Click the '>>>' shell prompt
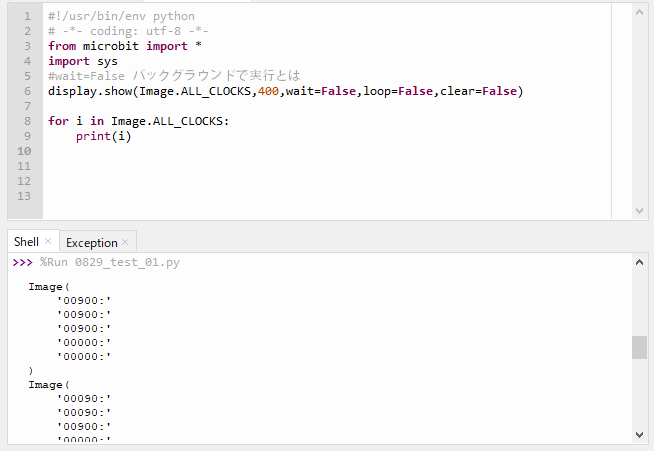Image resolution: width=654 pixels, height=451 pixels. (23, 262)
